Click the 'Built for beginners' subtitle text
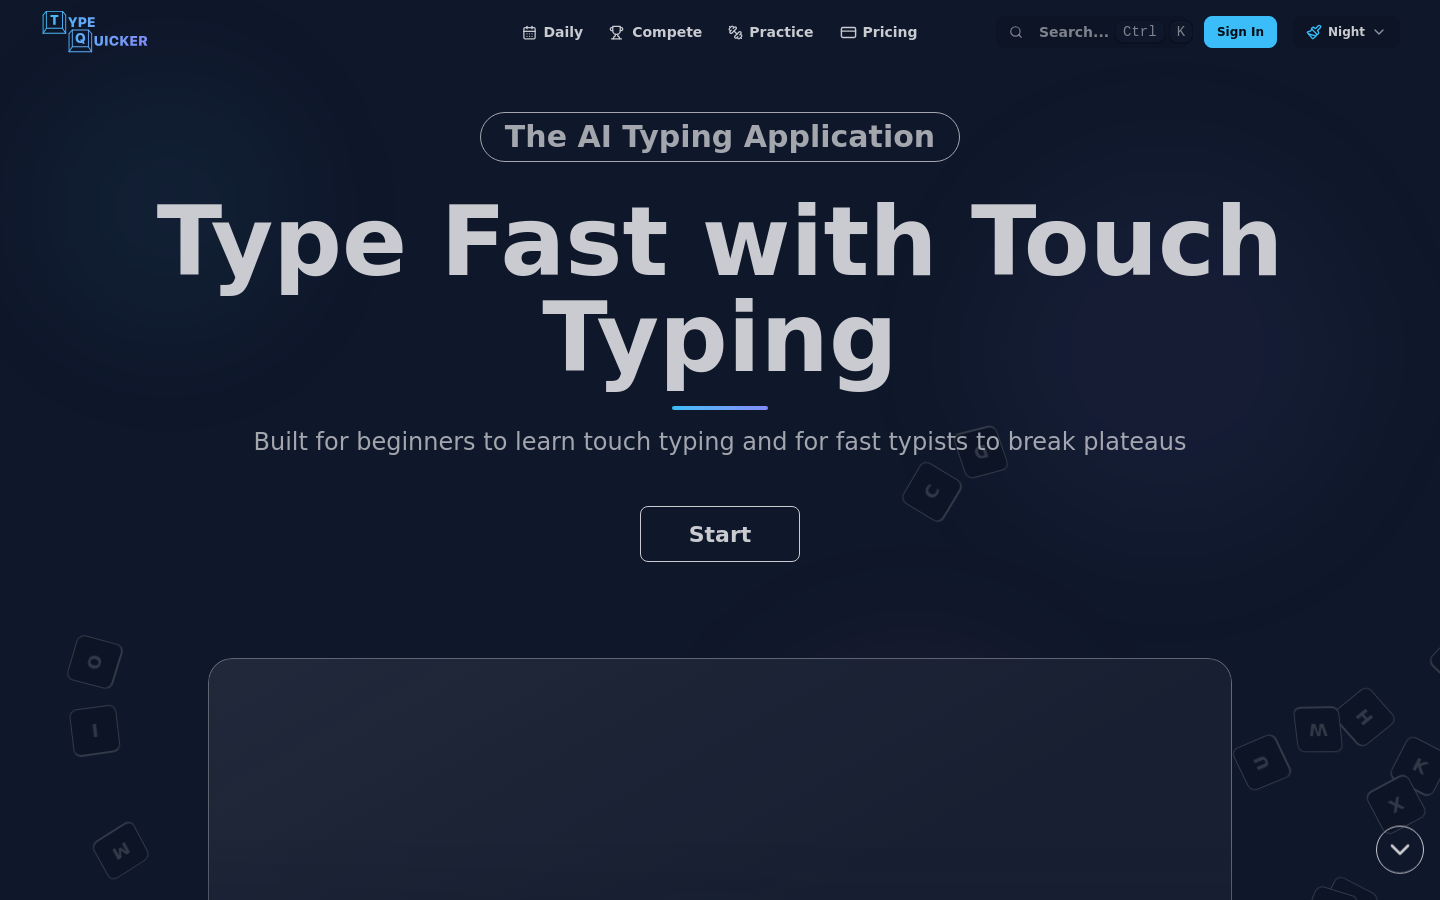Image resolution: width=1440 pixels, height=900 pixels. pos(720,441)
